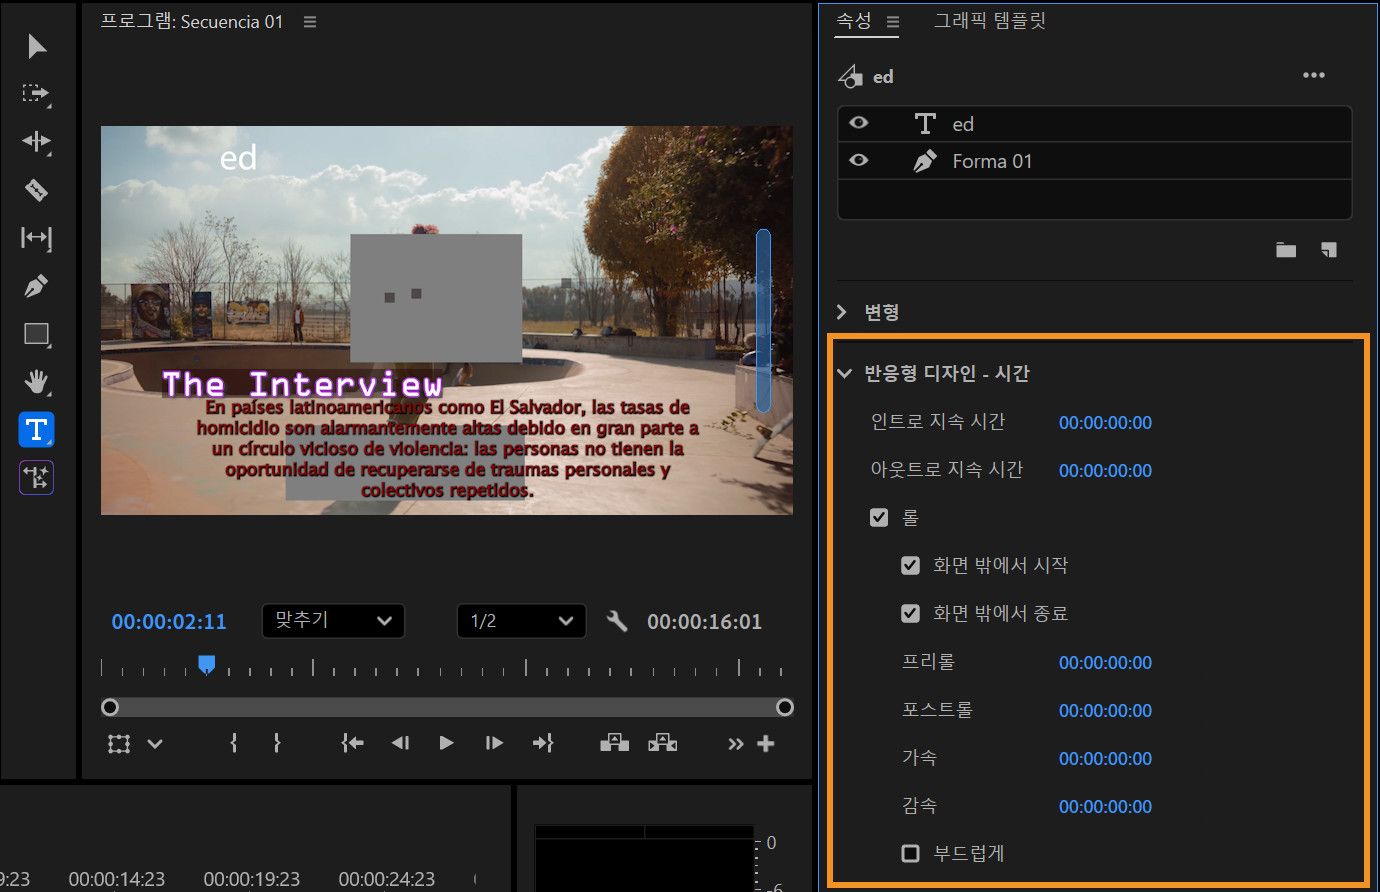Open the 맞추기 zoom level dropdown
The height and width of the screenshot is (892, 1380).
coord(333,620)
